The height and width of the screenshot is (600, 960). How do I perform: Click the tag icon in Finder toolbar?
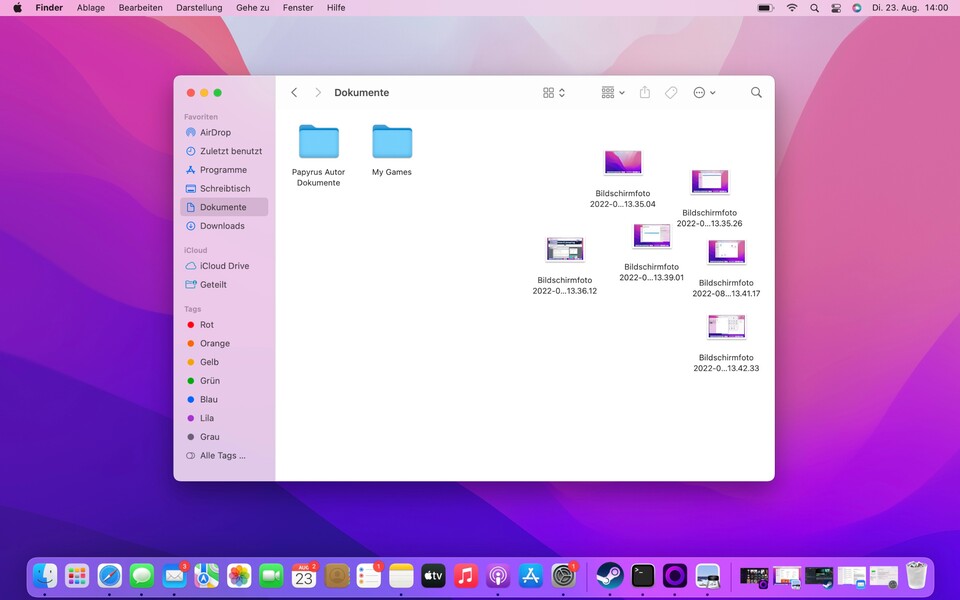[671, 92]
